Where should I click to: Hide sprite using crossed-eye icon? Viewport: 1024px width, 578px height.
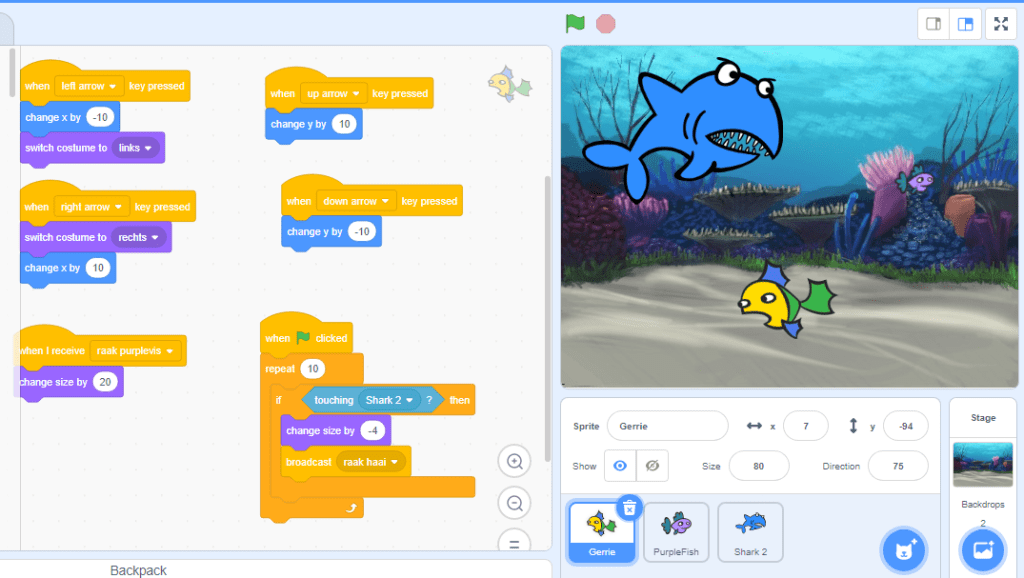[x=652, y=466]
